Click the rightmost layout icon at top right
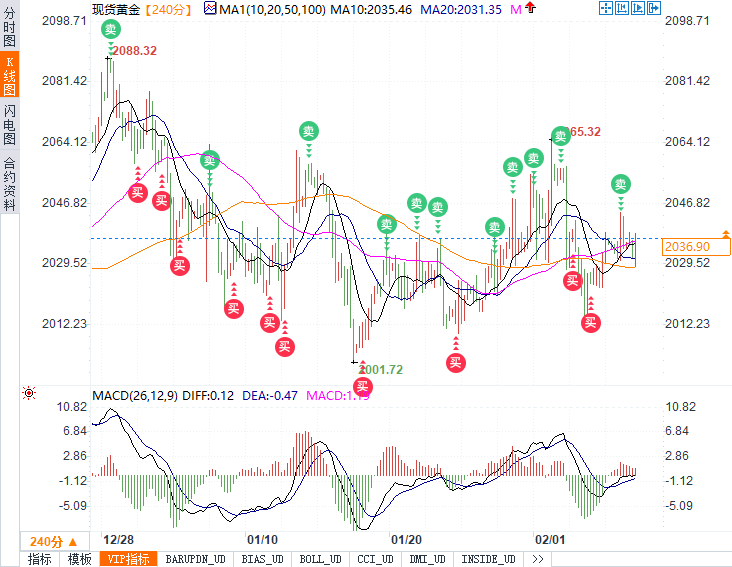 (x=654, y=9)
